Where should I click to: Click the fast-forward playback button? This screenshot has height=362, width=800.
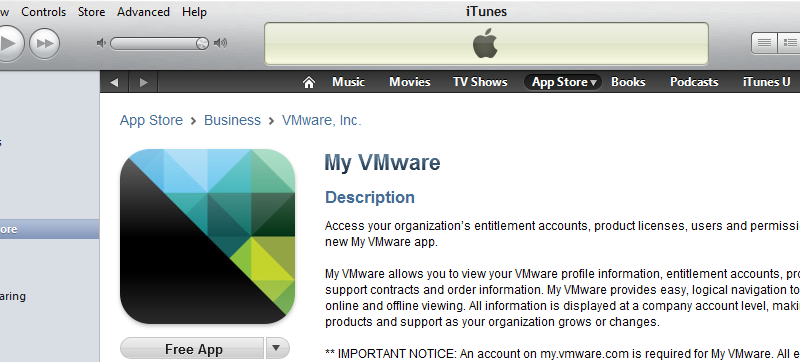click(x=44, y=43)
